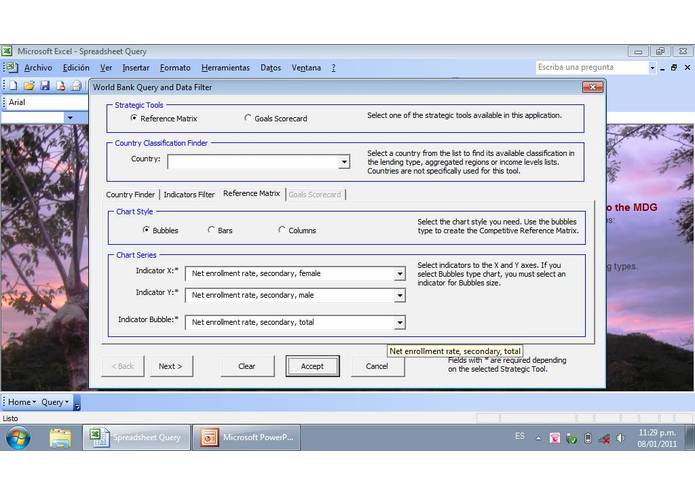Open the Home toolbar dropdown
The image size is (695, 494).
[x=22, y=402]
